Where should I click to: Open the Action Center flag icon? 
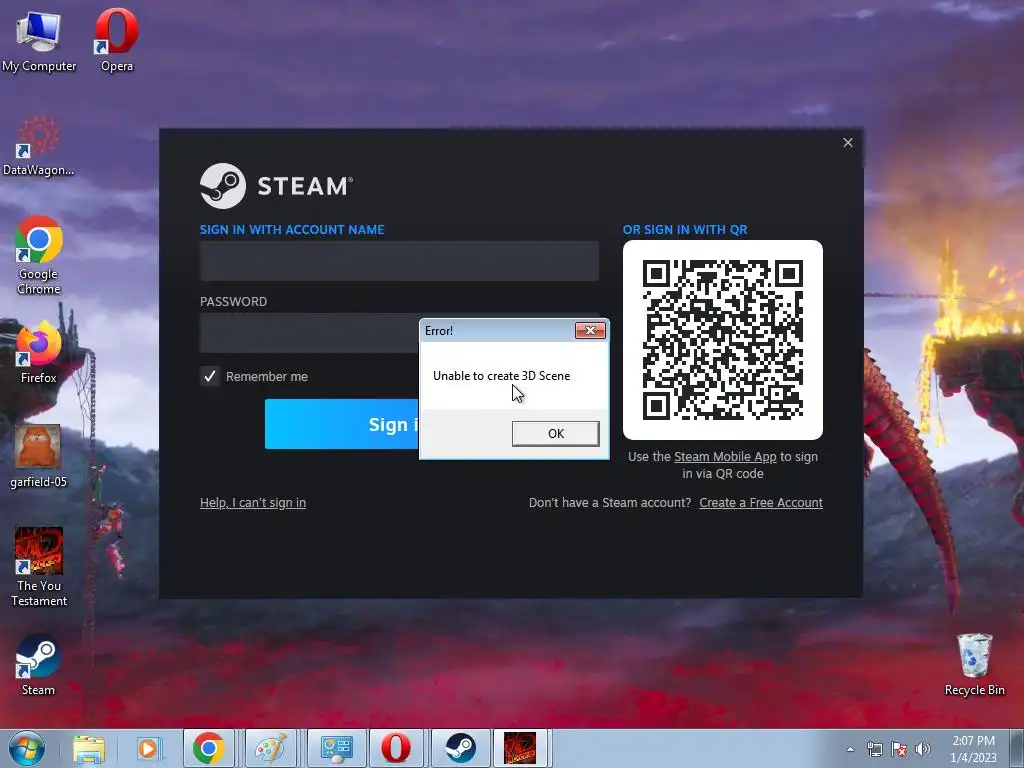pos(899,749)
